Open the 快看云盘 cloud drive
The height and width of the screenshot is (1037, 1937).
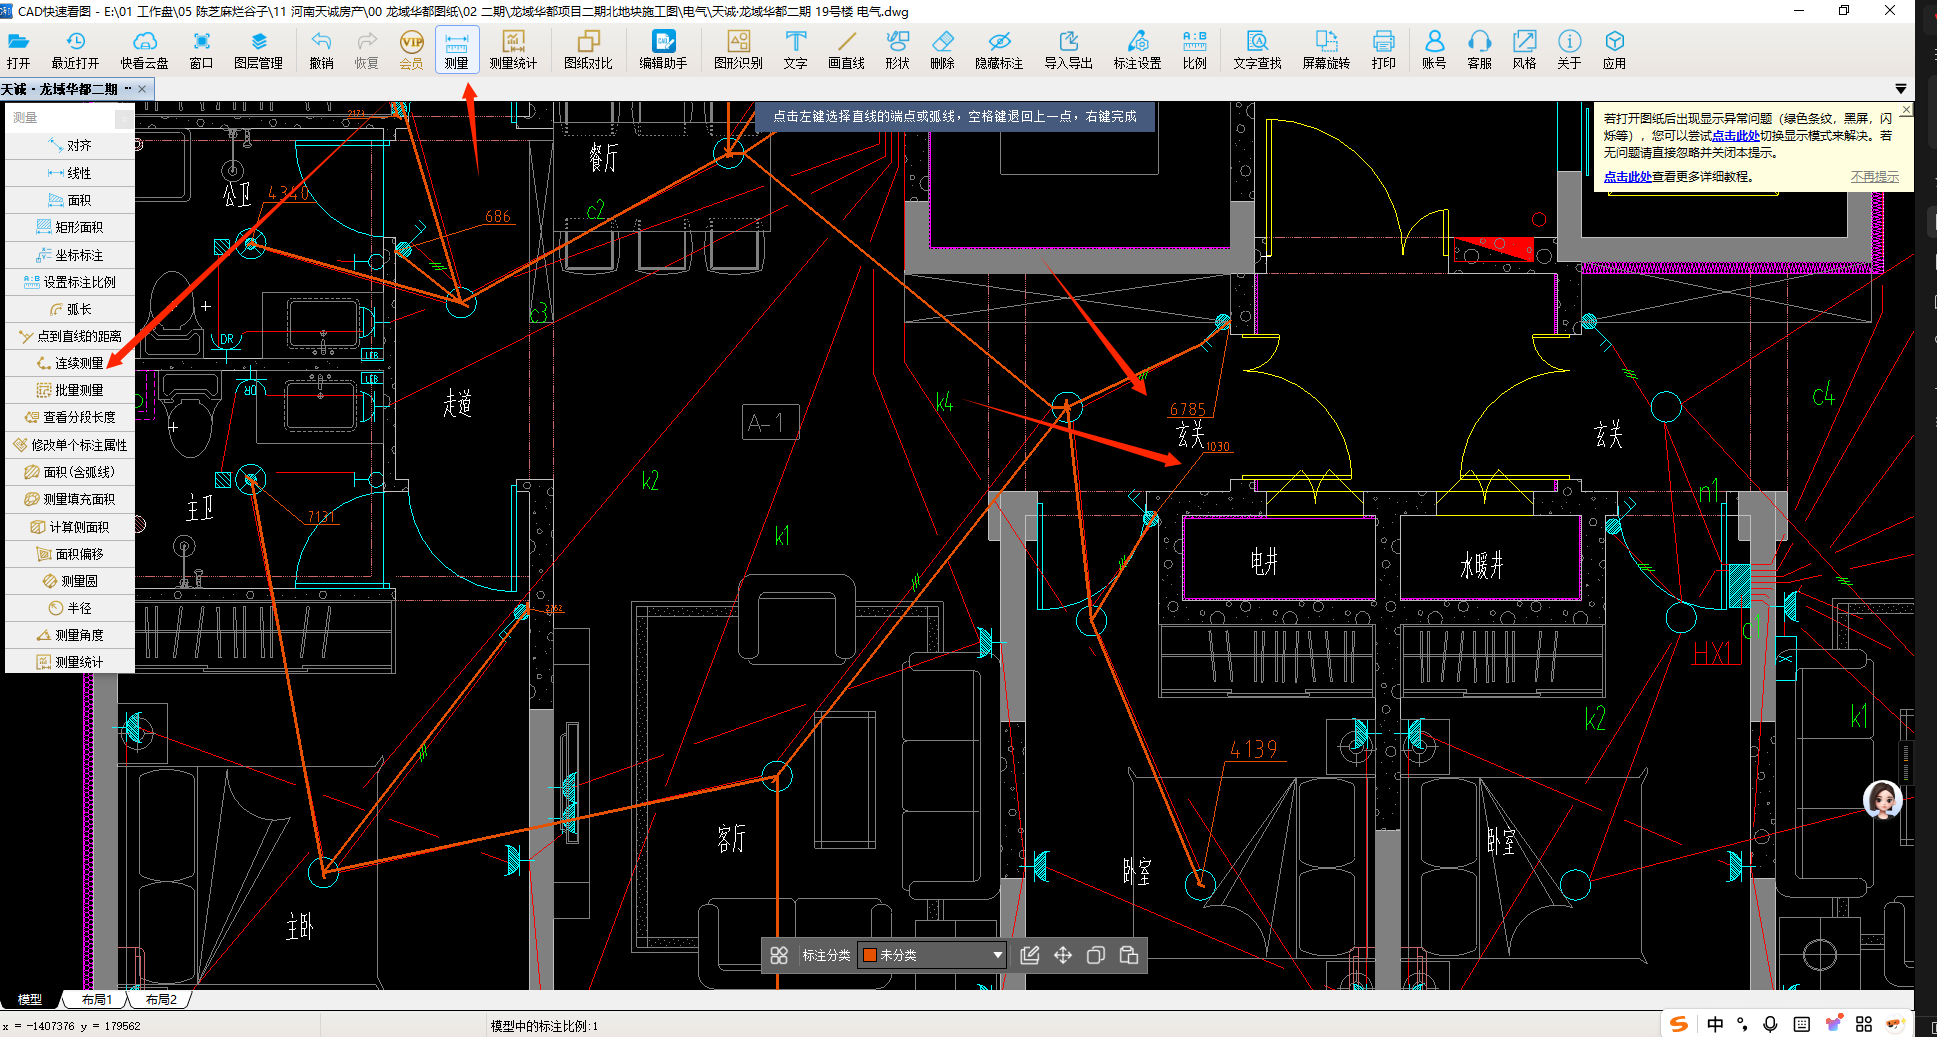(x=144, y=49)
